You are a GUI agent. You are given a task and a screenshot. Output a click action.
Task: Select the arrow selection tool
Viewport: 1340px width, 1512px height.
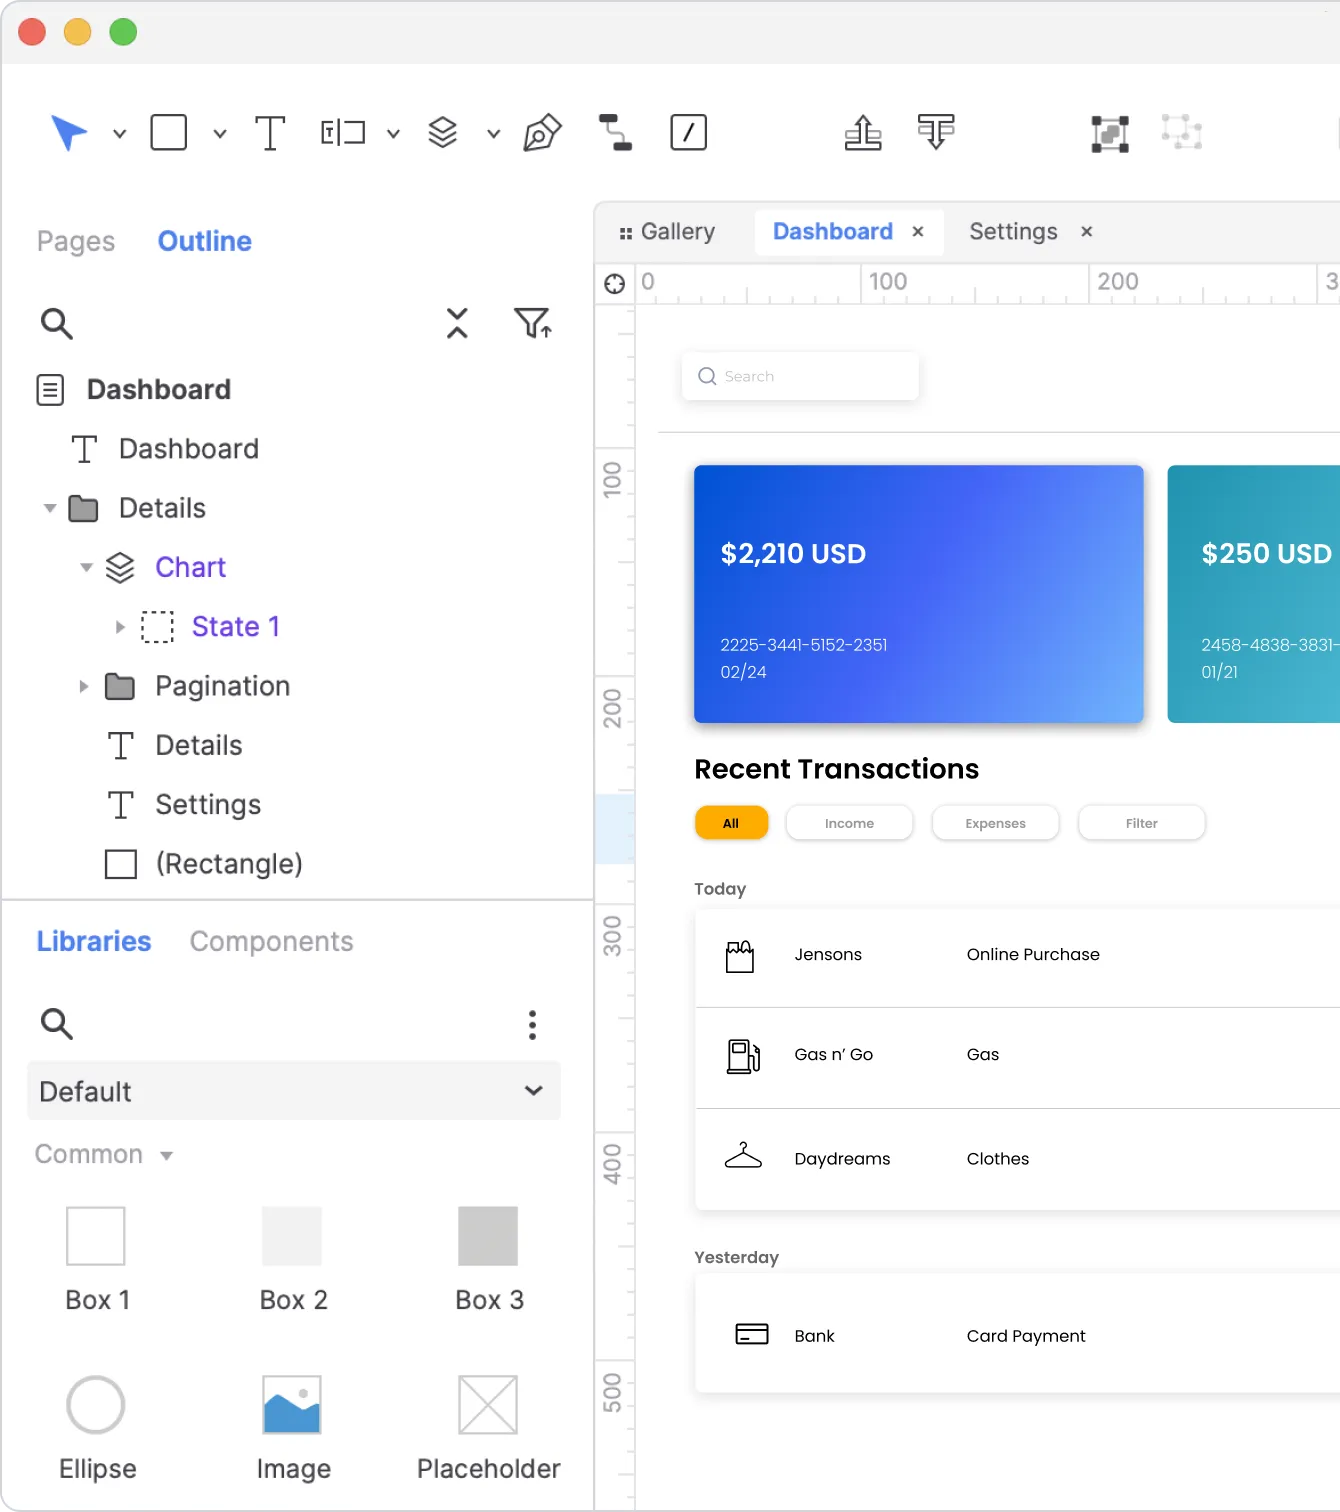tap(69, 132)
